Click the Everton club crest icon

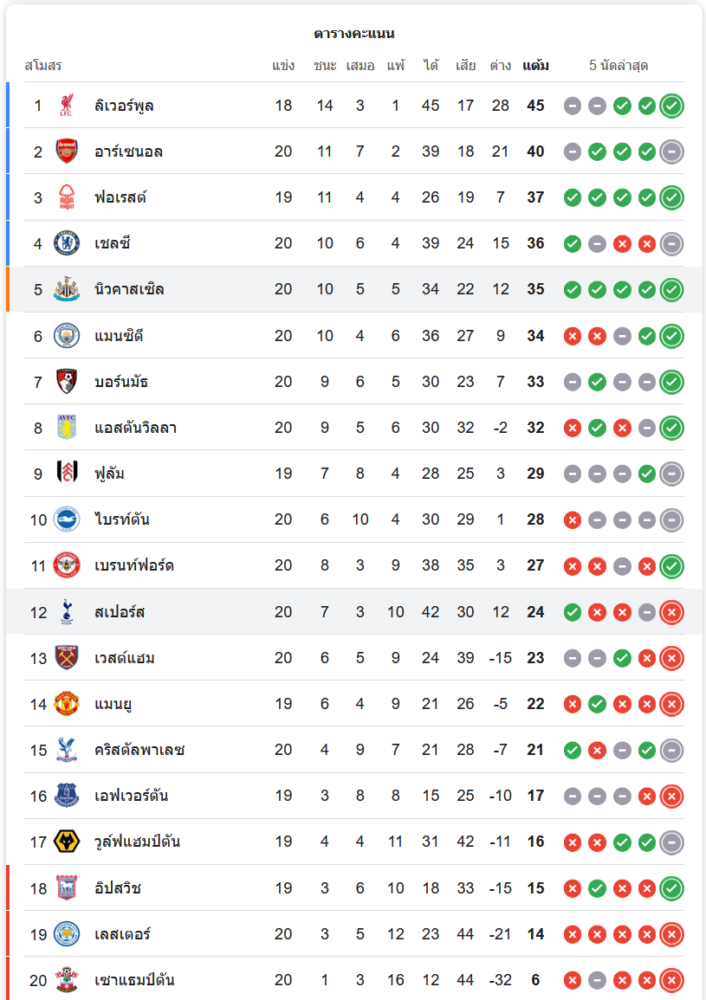67,795
